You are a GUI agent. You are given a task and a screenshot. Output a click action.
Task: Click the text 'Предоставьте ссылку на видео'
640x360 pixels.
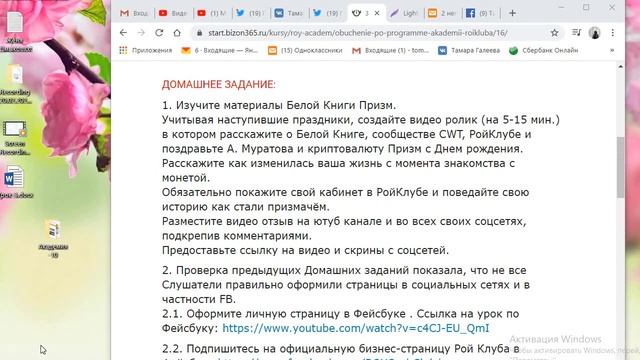(246, 250)
